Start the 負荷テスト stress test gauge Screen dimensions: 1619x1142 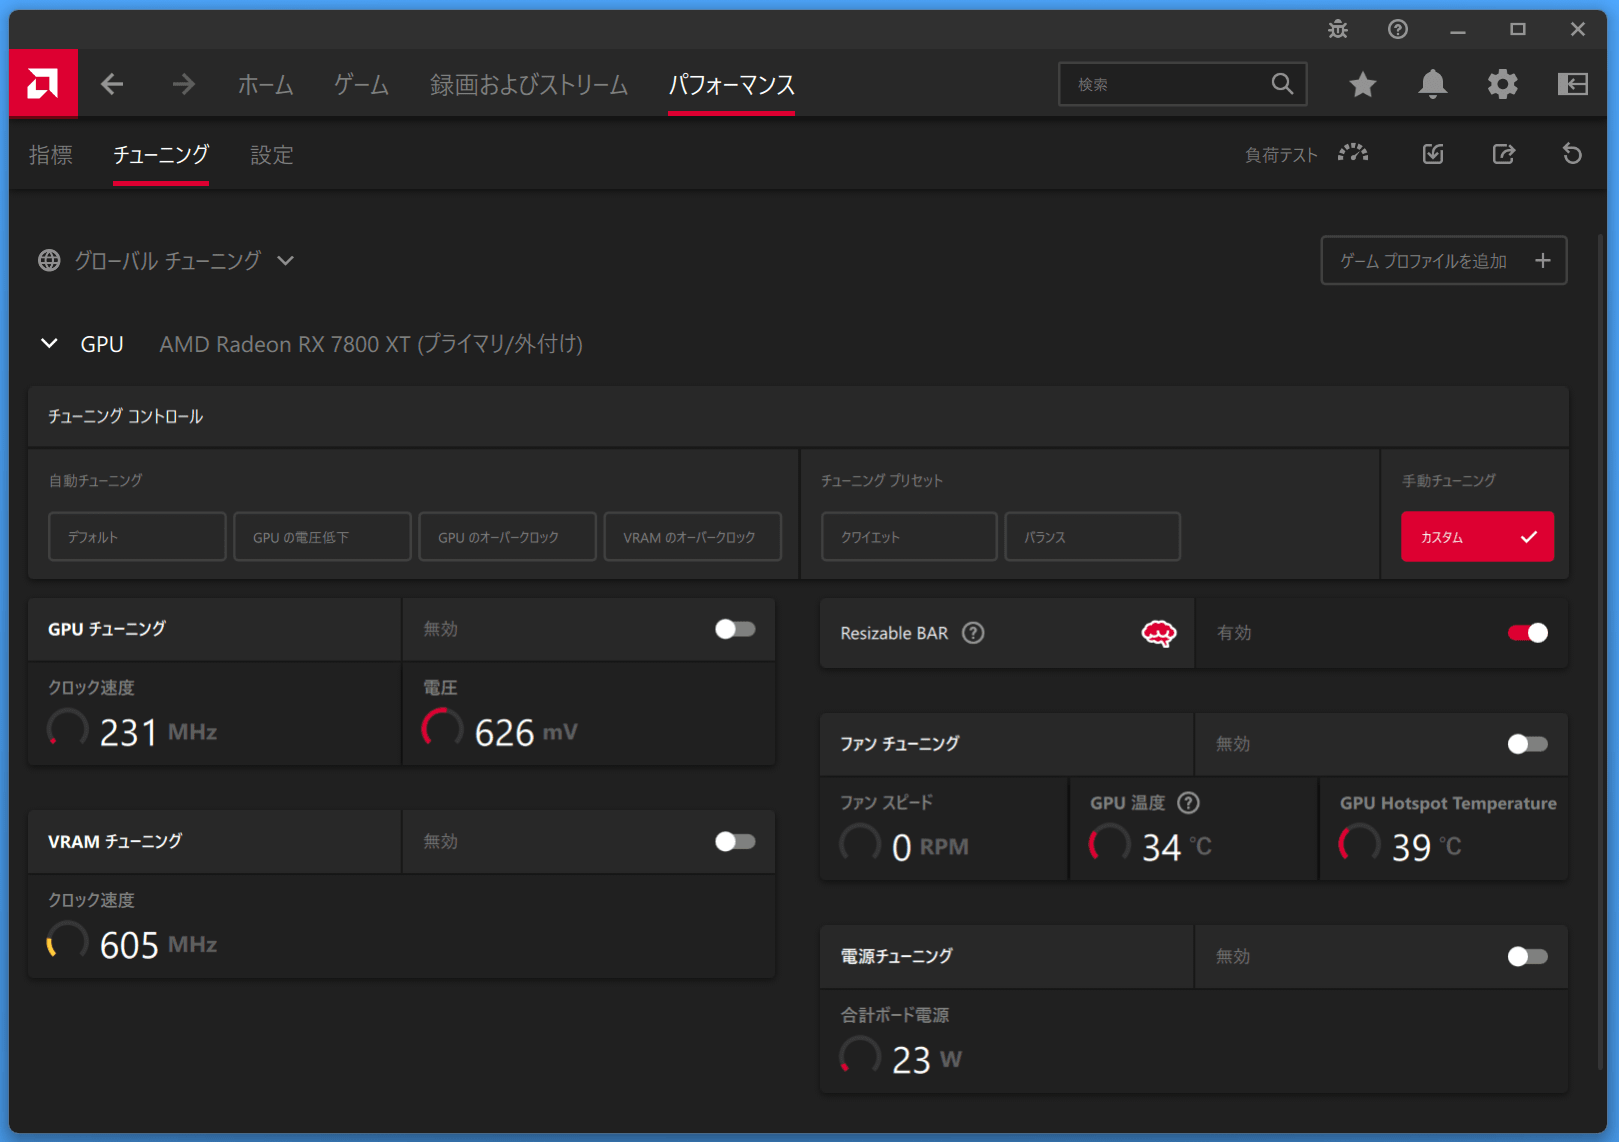(x=1353, y=154)
